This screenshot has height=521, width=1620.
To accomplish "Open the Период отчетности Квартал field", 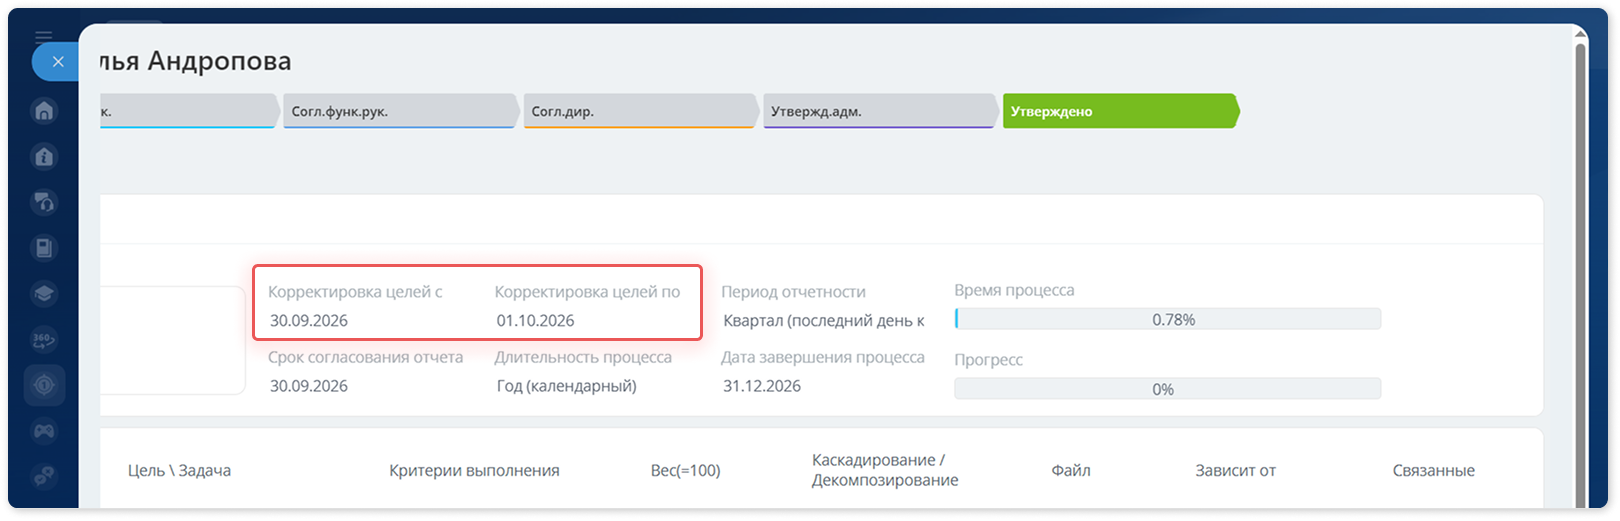I will (824, 321).
